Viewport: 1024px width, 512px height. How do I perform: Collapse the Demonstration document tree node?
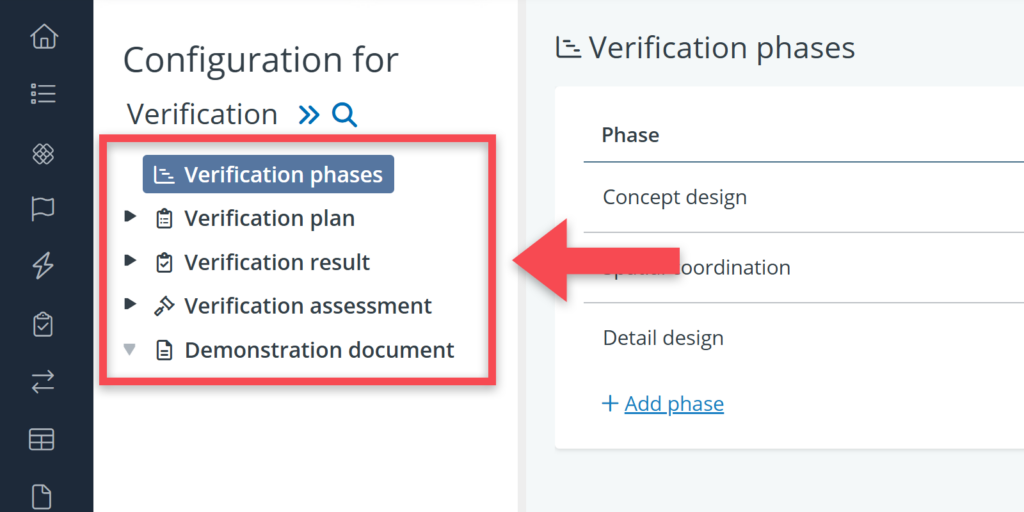130,349
